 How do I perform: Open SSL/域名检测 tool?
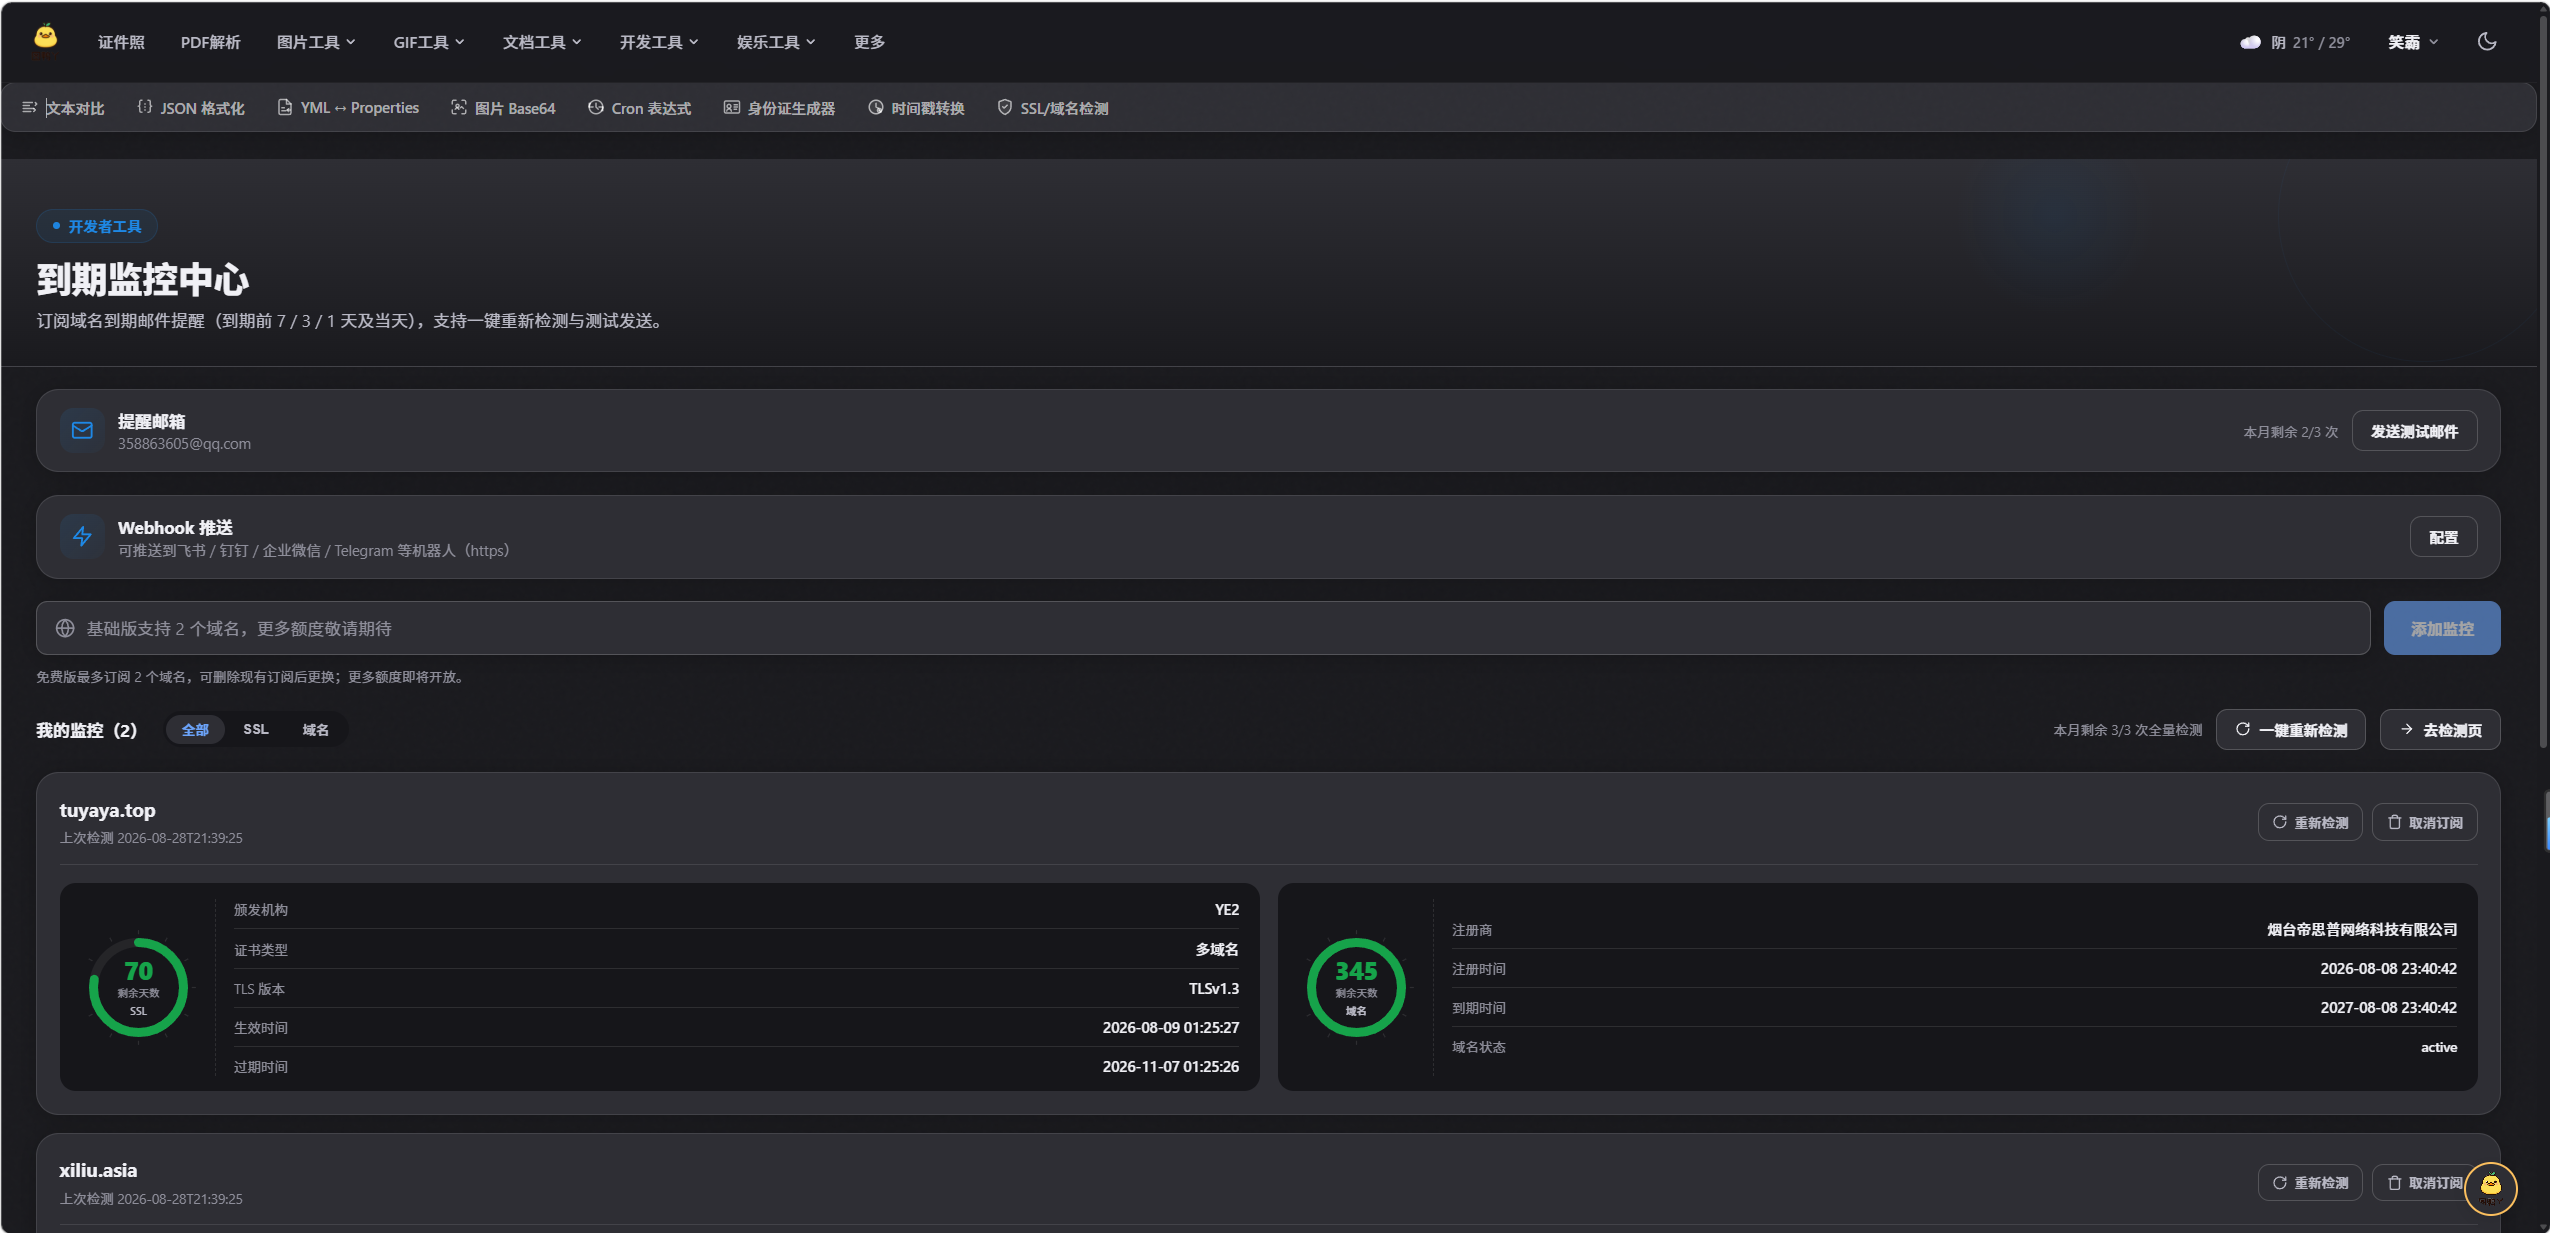tap(1052, 108)
